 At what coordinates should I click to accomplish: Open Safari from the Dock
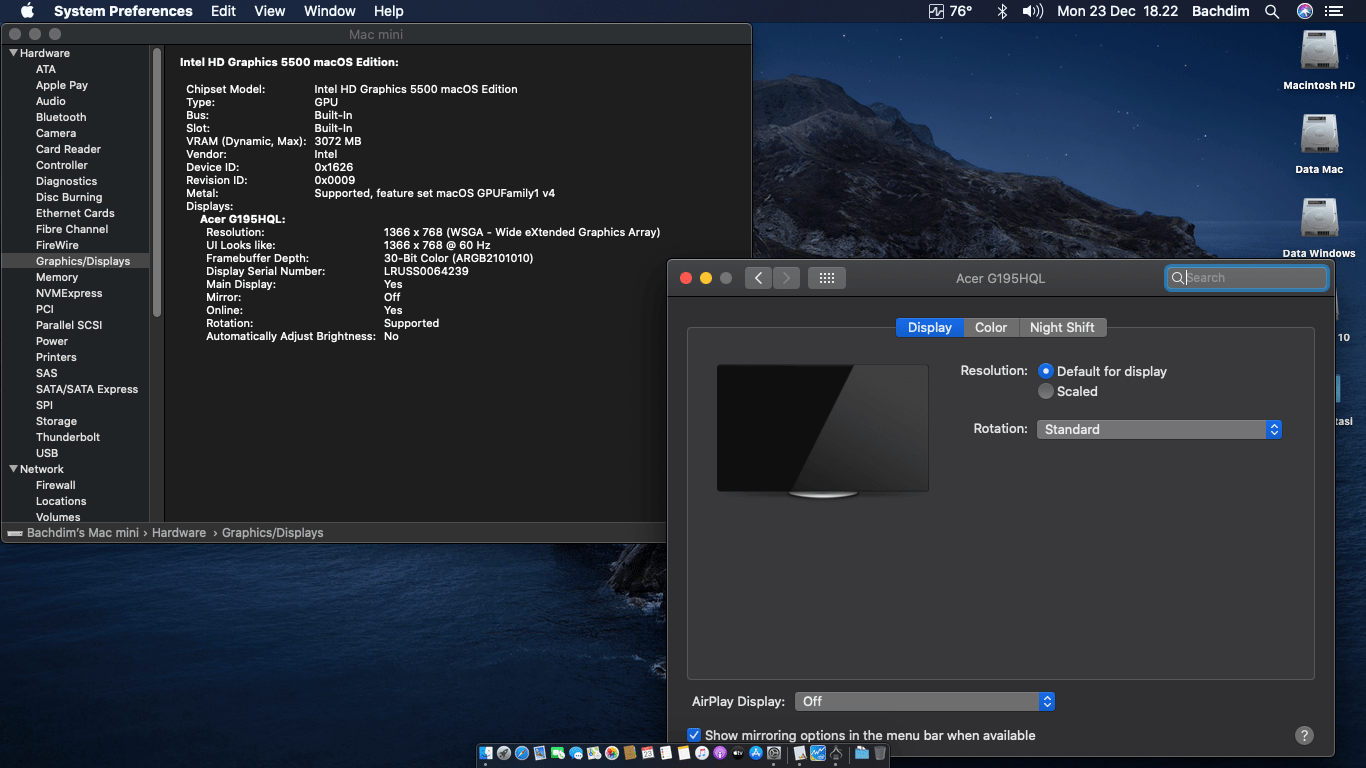pyautogui.click(x=521, y=753)
